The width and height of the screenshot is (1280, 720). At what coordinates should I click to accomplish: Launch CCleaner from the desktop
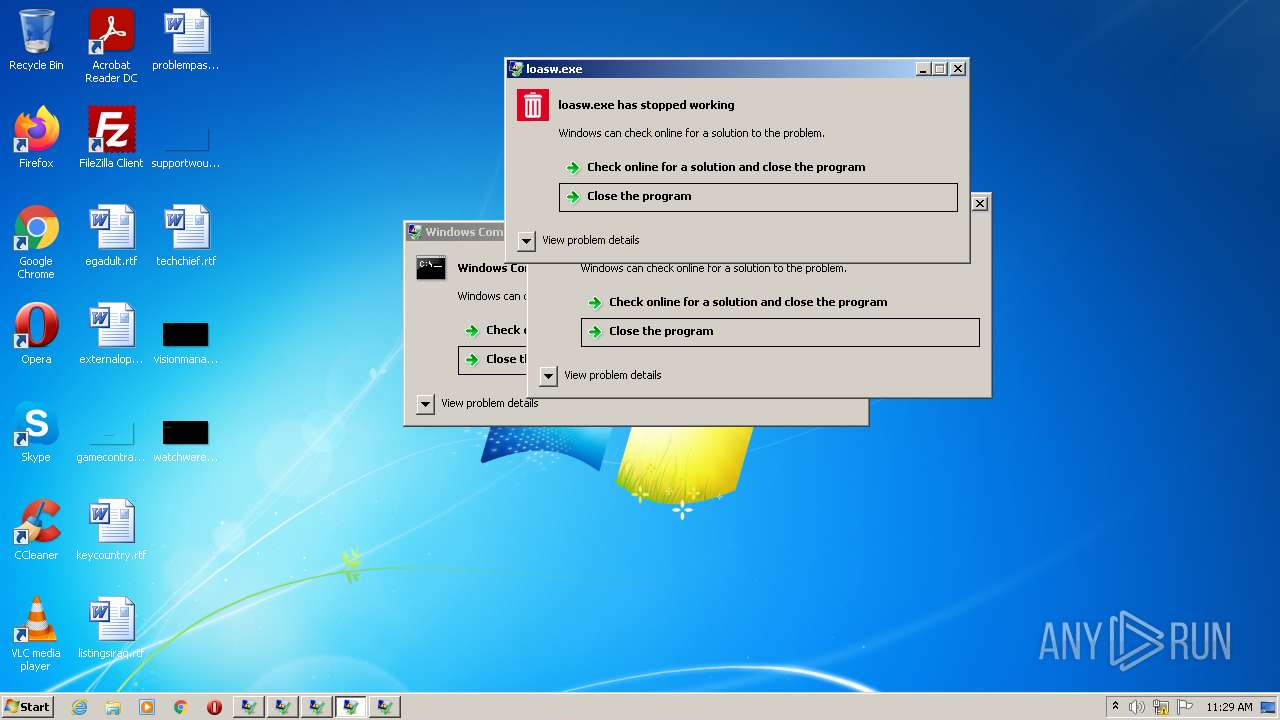click(x=36, y=530)
